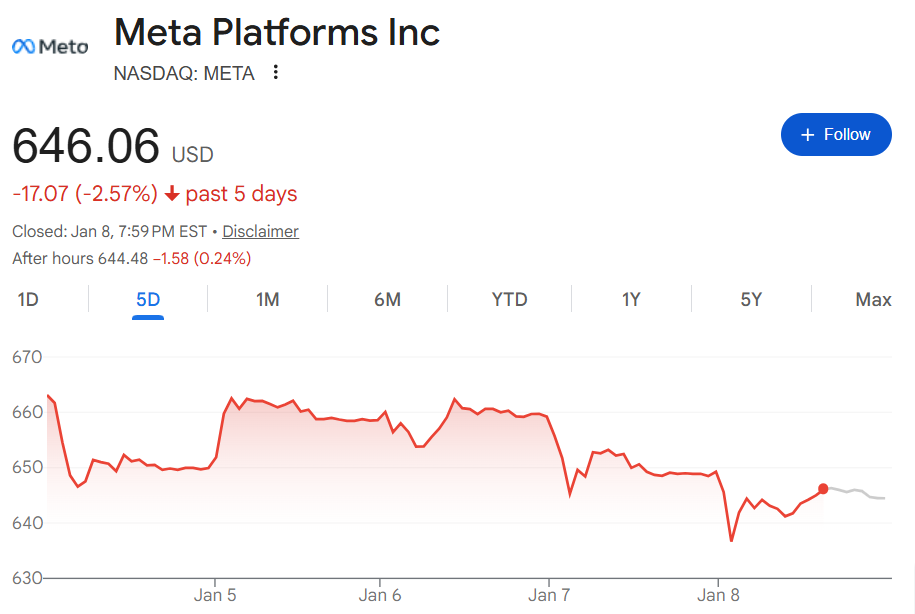Select the 5Y time range tab

[751, 300]
